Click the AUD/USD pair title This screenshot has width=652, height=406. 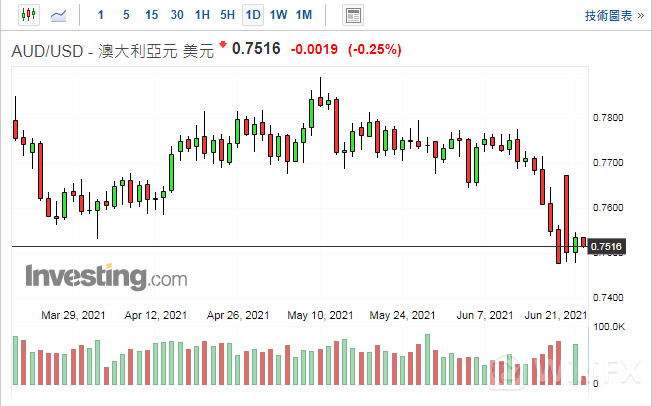tap(47, 51)
